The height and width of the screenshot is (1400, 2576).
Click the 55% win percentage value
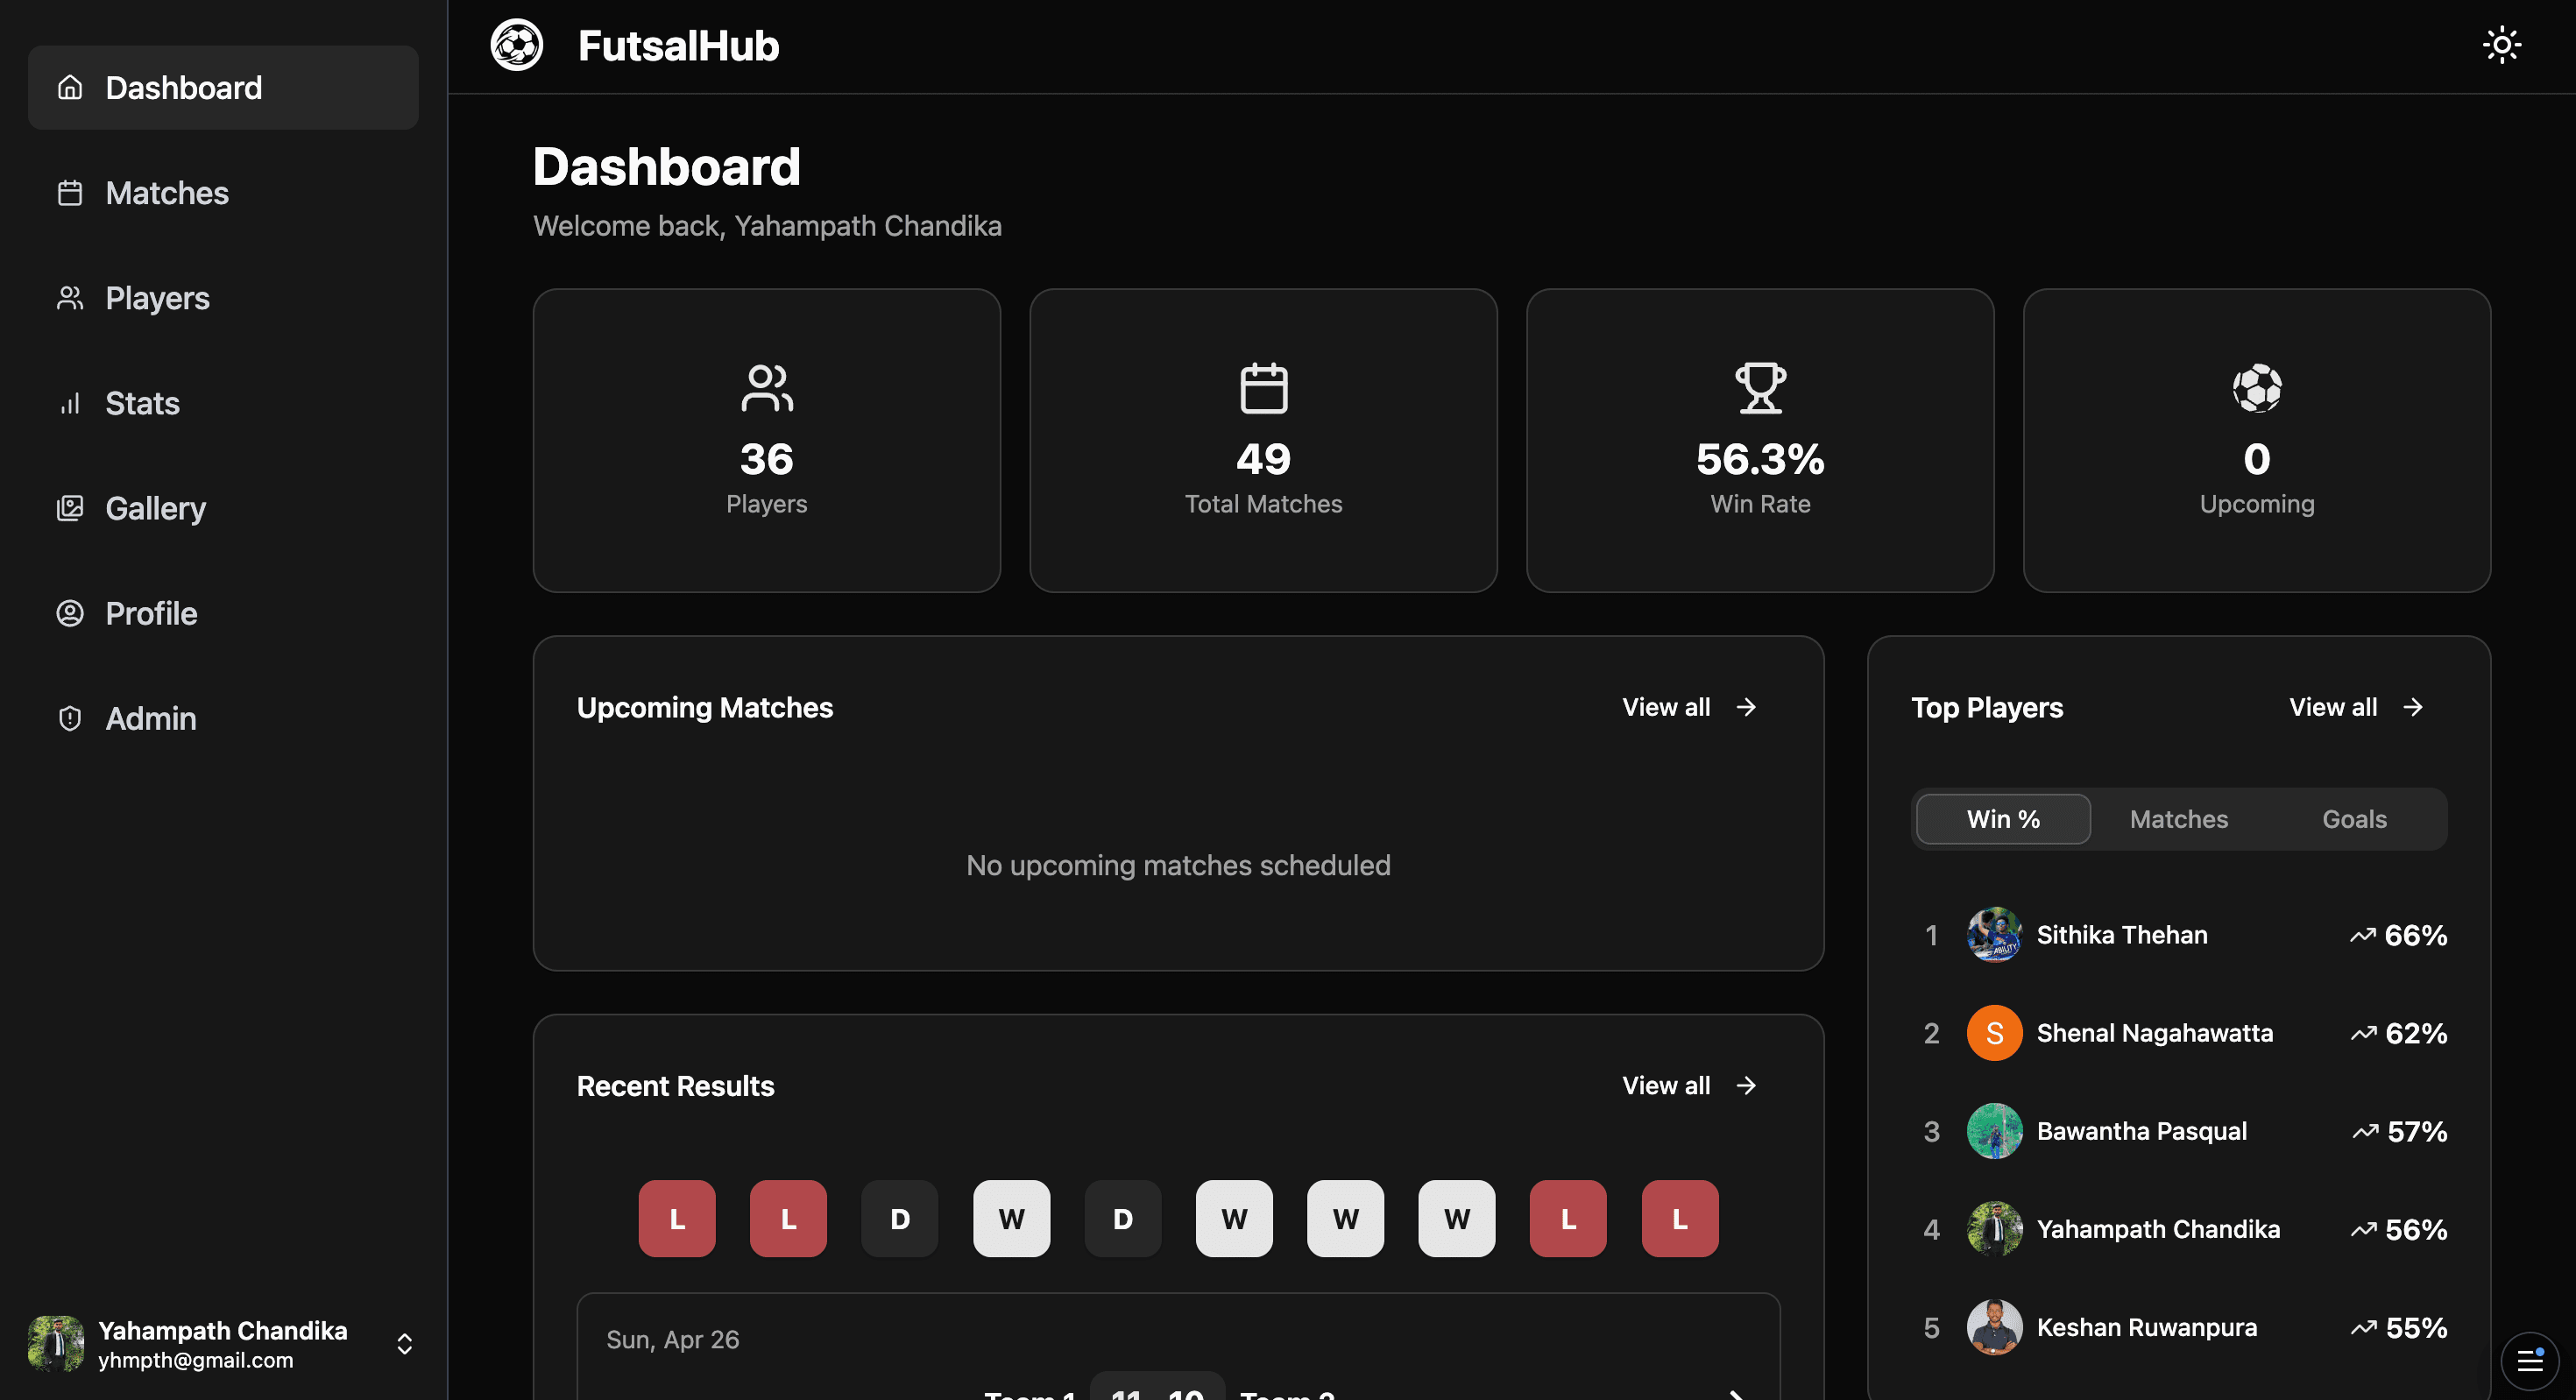tap(2416, 1327)
